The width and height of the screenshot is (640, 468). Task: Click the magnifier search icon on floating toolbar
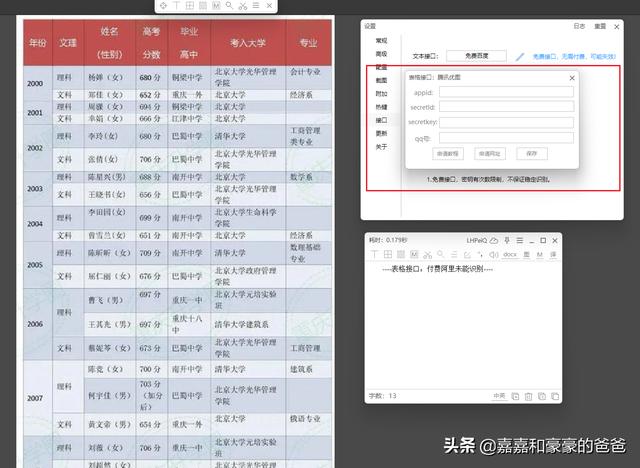[x=229, y=5]
